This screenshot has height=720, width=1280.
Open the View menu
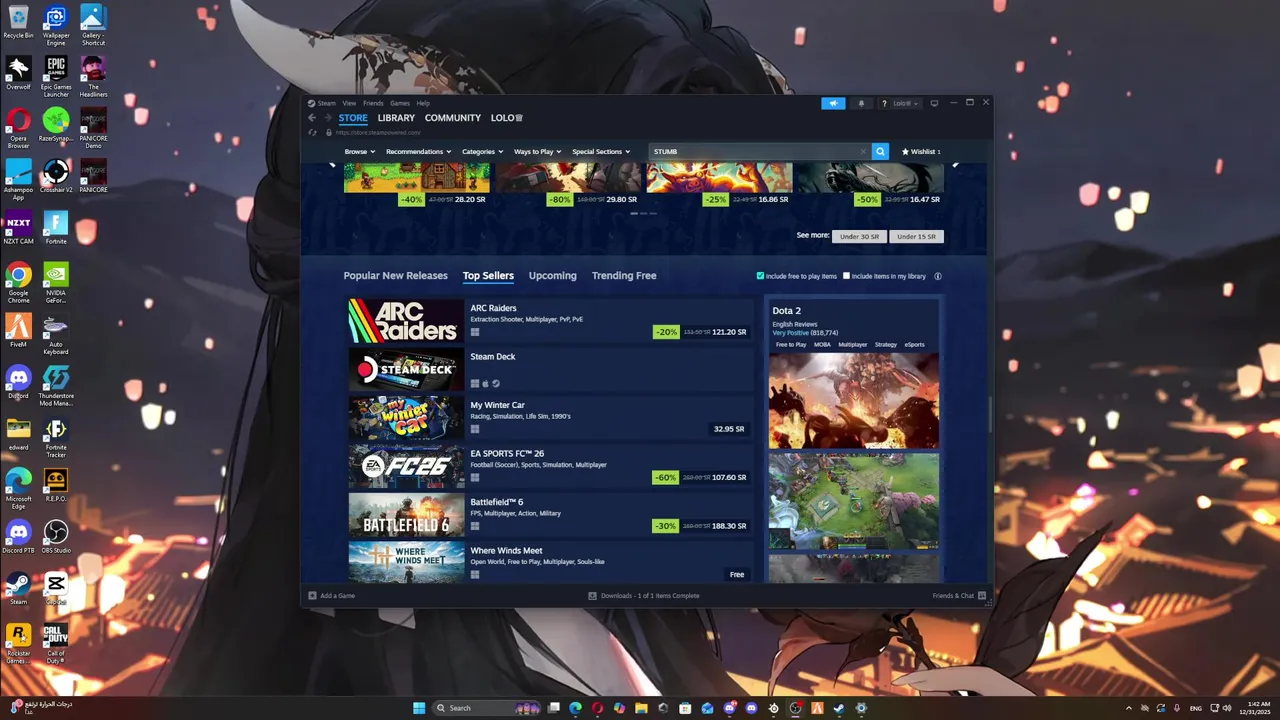(x=349, y=103)
